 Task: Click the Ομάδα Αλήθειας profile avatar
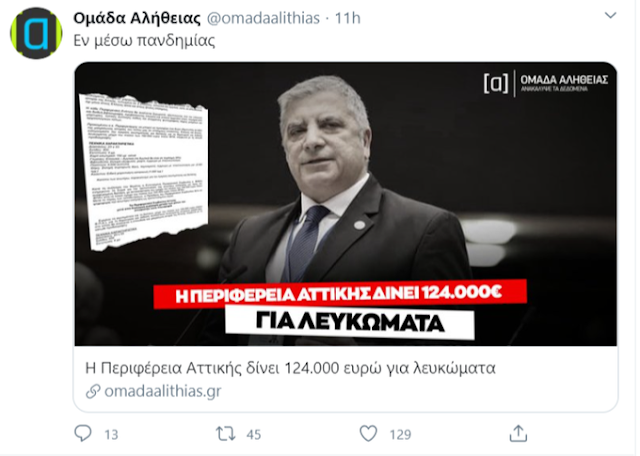pos(36,33)
